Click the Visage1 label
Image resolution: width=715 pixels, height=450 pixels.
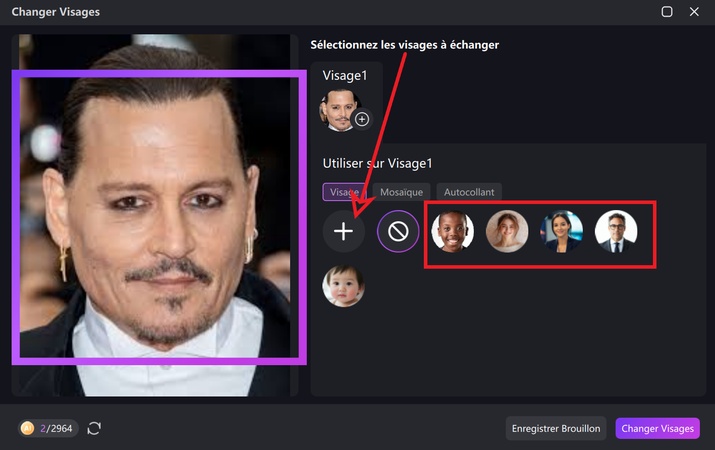coord(345,75)
